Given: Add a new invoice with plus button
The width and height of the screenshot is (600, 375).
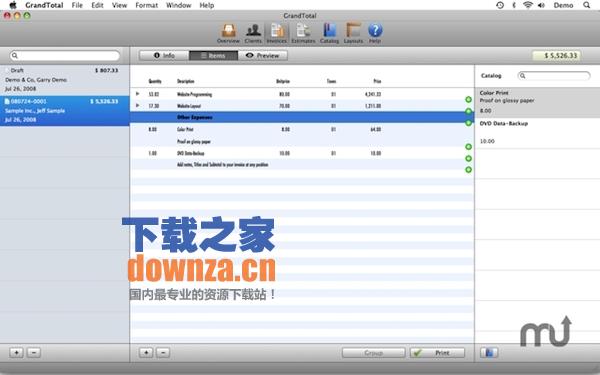Looking at the screenshot, I should tap(16, 352).
